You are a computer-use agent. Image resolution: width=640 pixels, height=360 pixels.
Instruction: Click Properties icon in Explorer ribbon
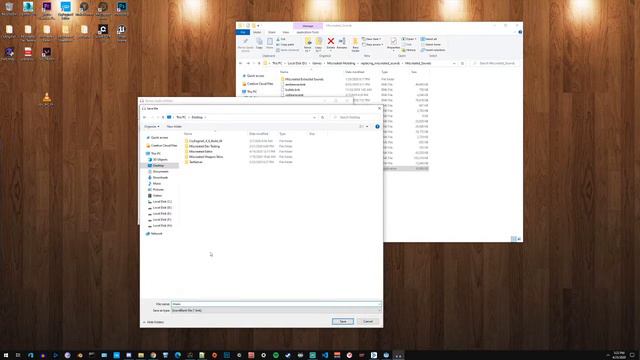(x=393, y=43)
